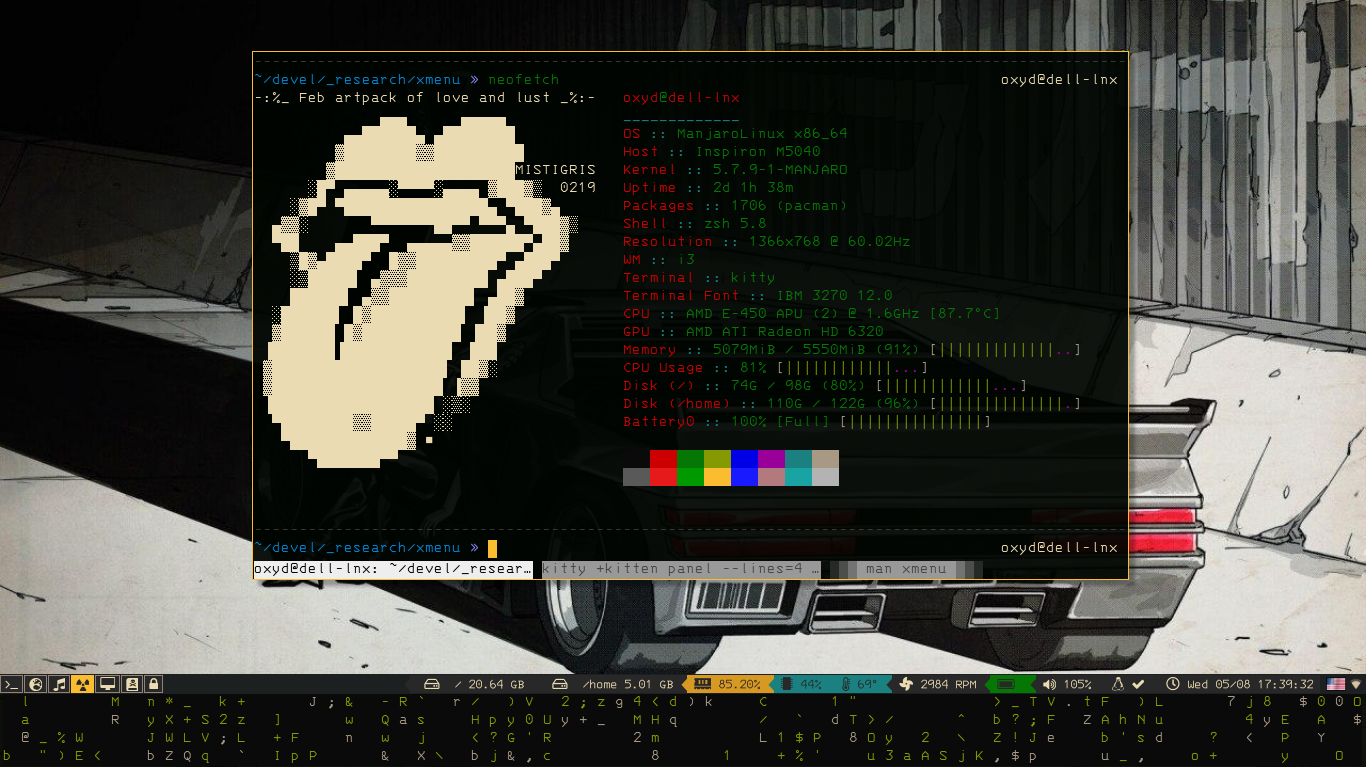Click the Disk (/home) usage bar
1366x767 pixels.
tap(1005, 404)
